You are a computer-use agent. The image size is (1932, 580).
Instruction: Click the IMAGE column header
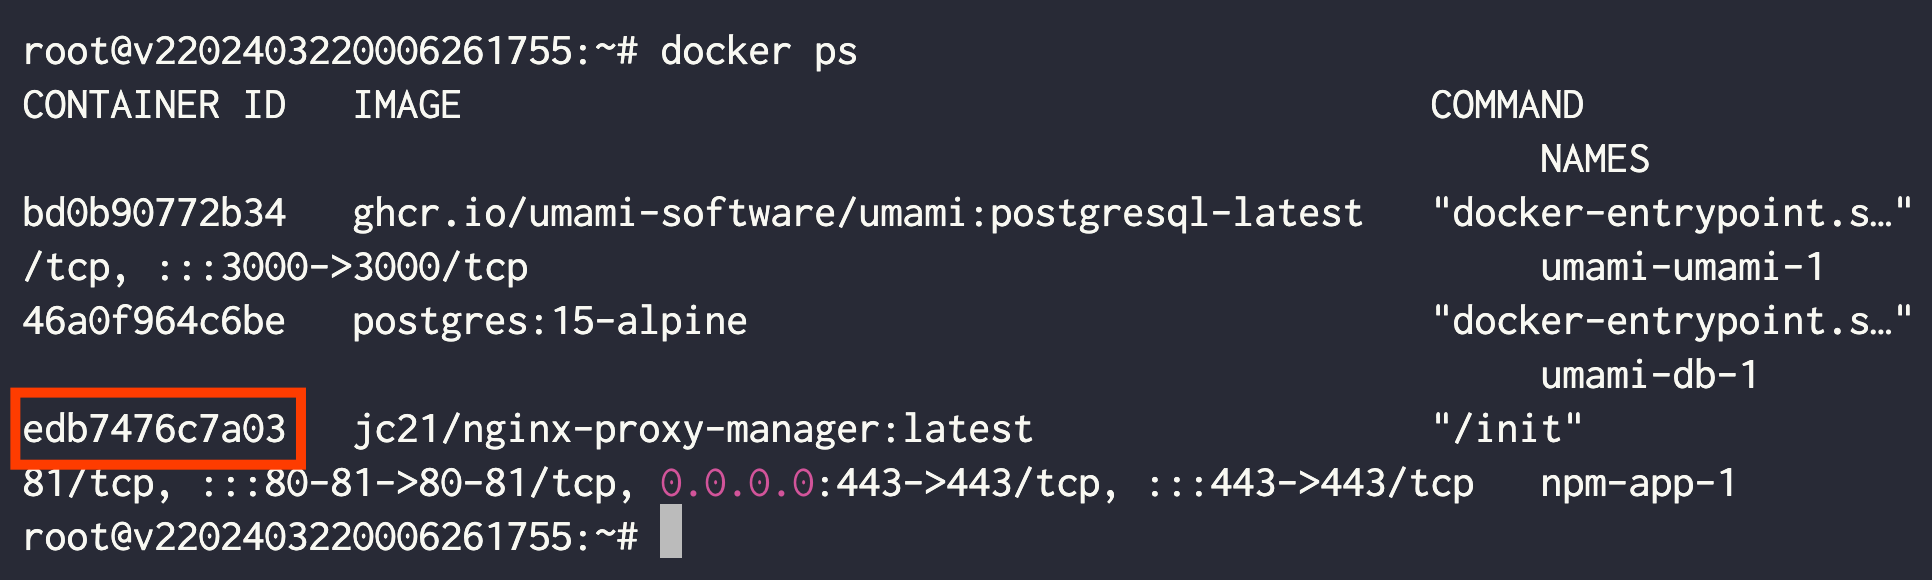407,105
